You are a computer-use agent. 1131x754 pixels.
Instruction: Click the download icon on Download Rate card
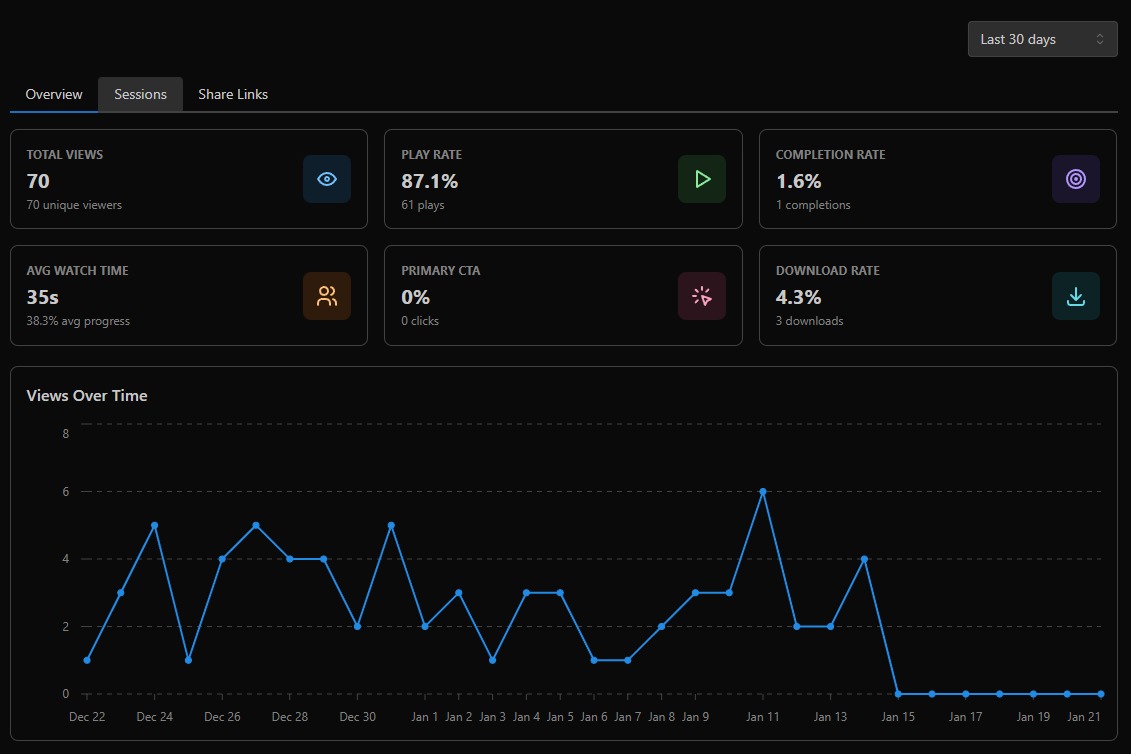1075,295
